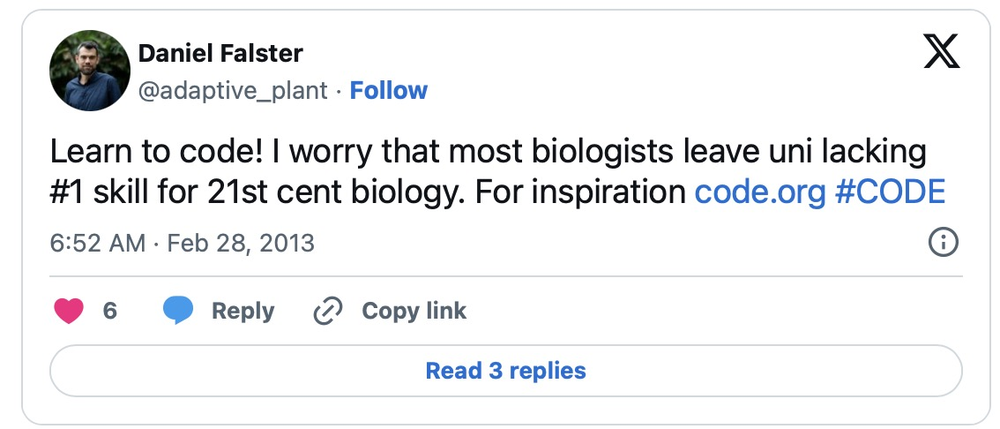This screenshot has width=1000, height=429.
Task: Like the tweet with the heart icon
Action: pos(68,311)
